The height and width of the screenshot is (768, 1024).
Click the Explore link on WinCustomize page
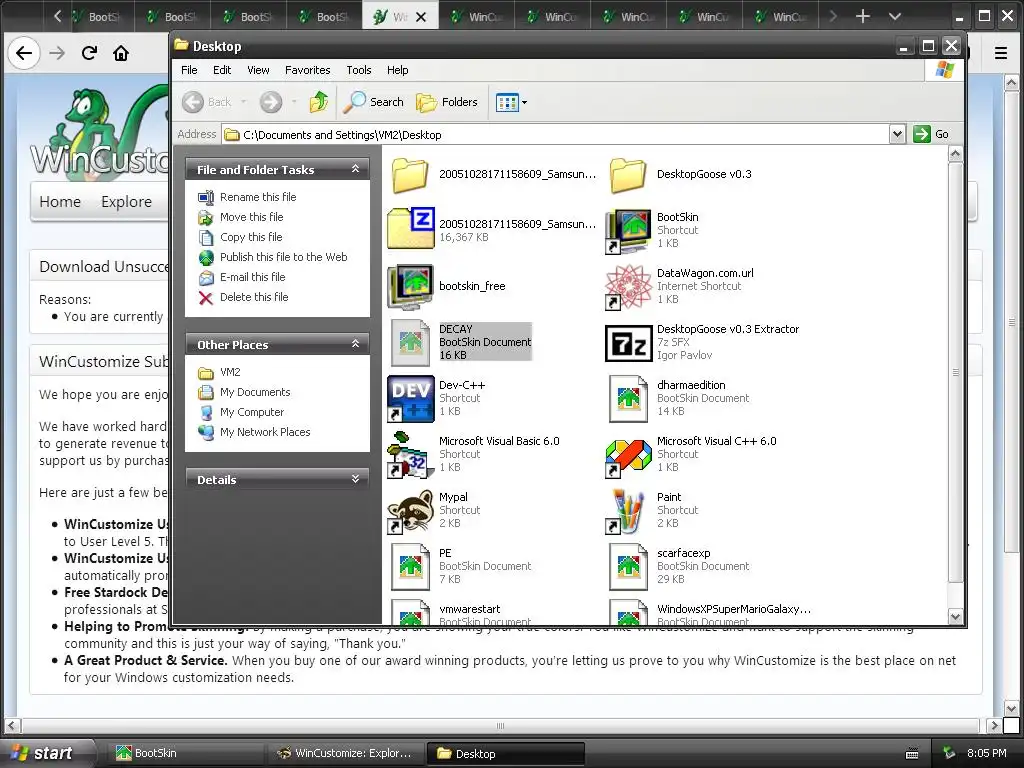pyautogui.click(x=126, y=202)
